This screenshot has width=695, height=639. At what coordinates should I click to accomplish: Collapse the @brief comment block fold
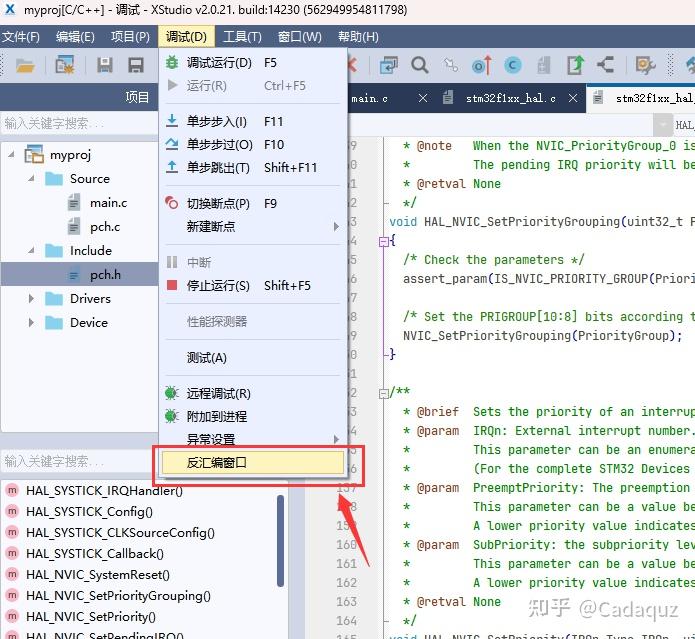point(383,394)
